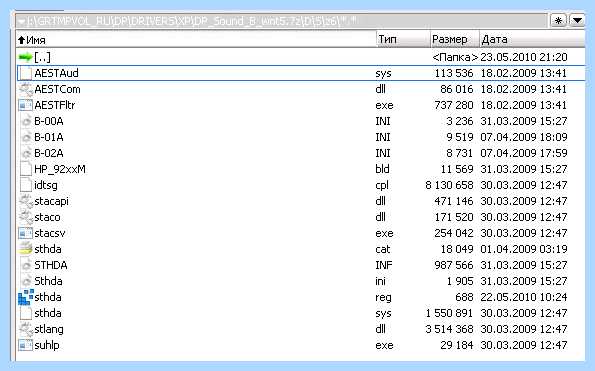Click the size value 3 514 368
Image resolution: width=595 pixels, height=371 pixels.
point(449,329)
